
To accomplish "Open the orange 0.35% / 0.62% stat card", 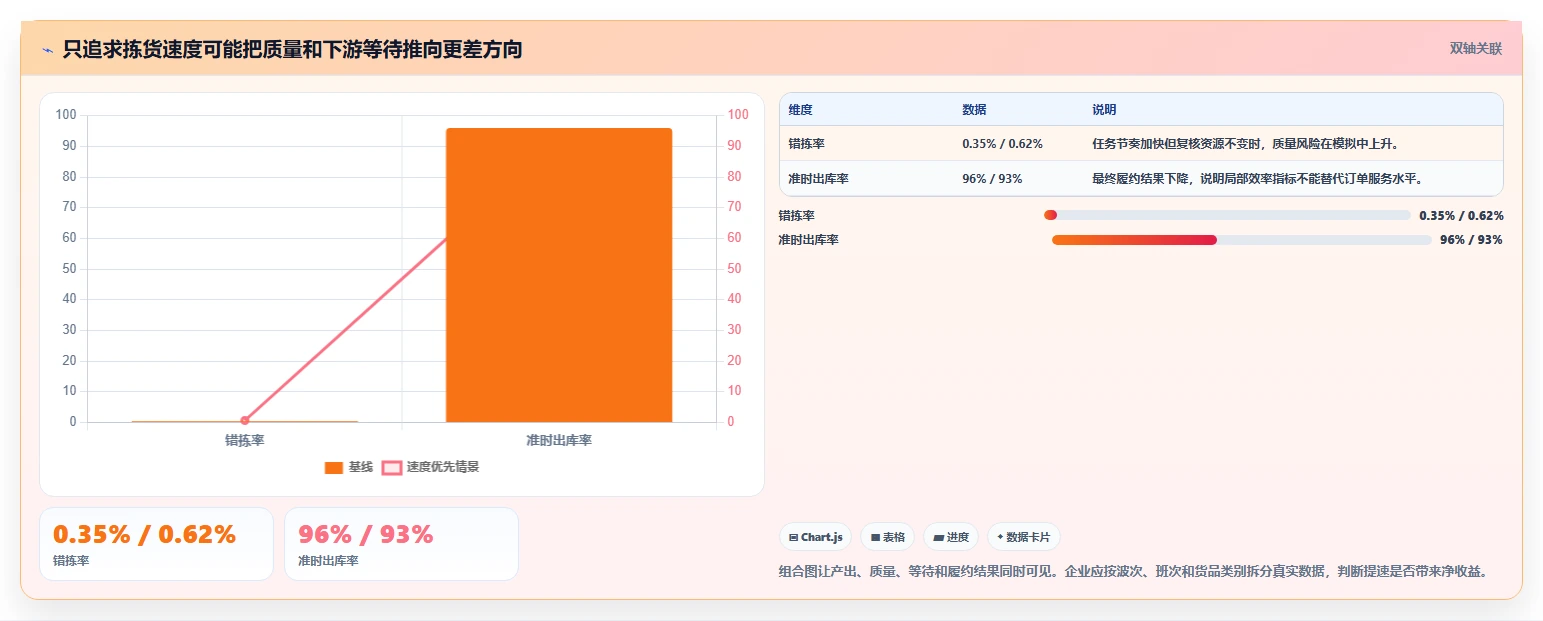I will click(x=156, y=544).
